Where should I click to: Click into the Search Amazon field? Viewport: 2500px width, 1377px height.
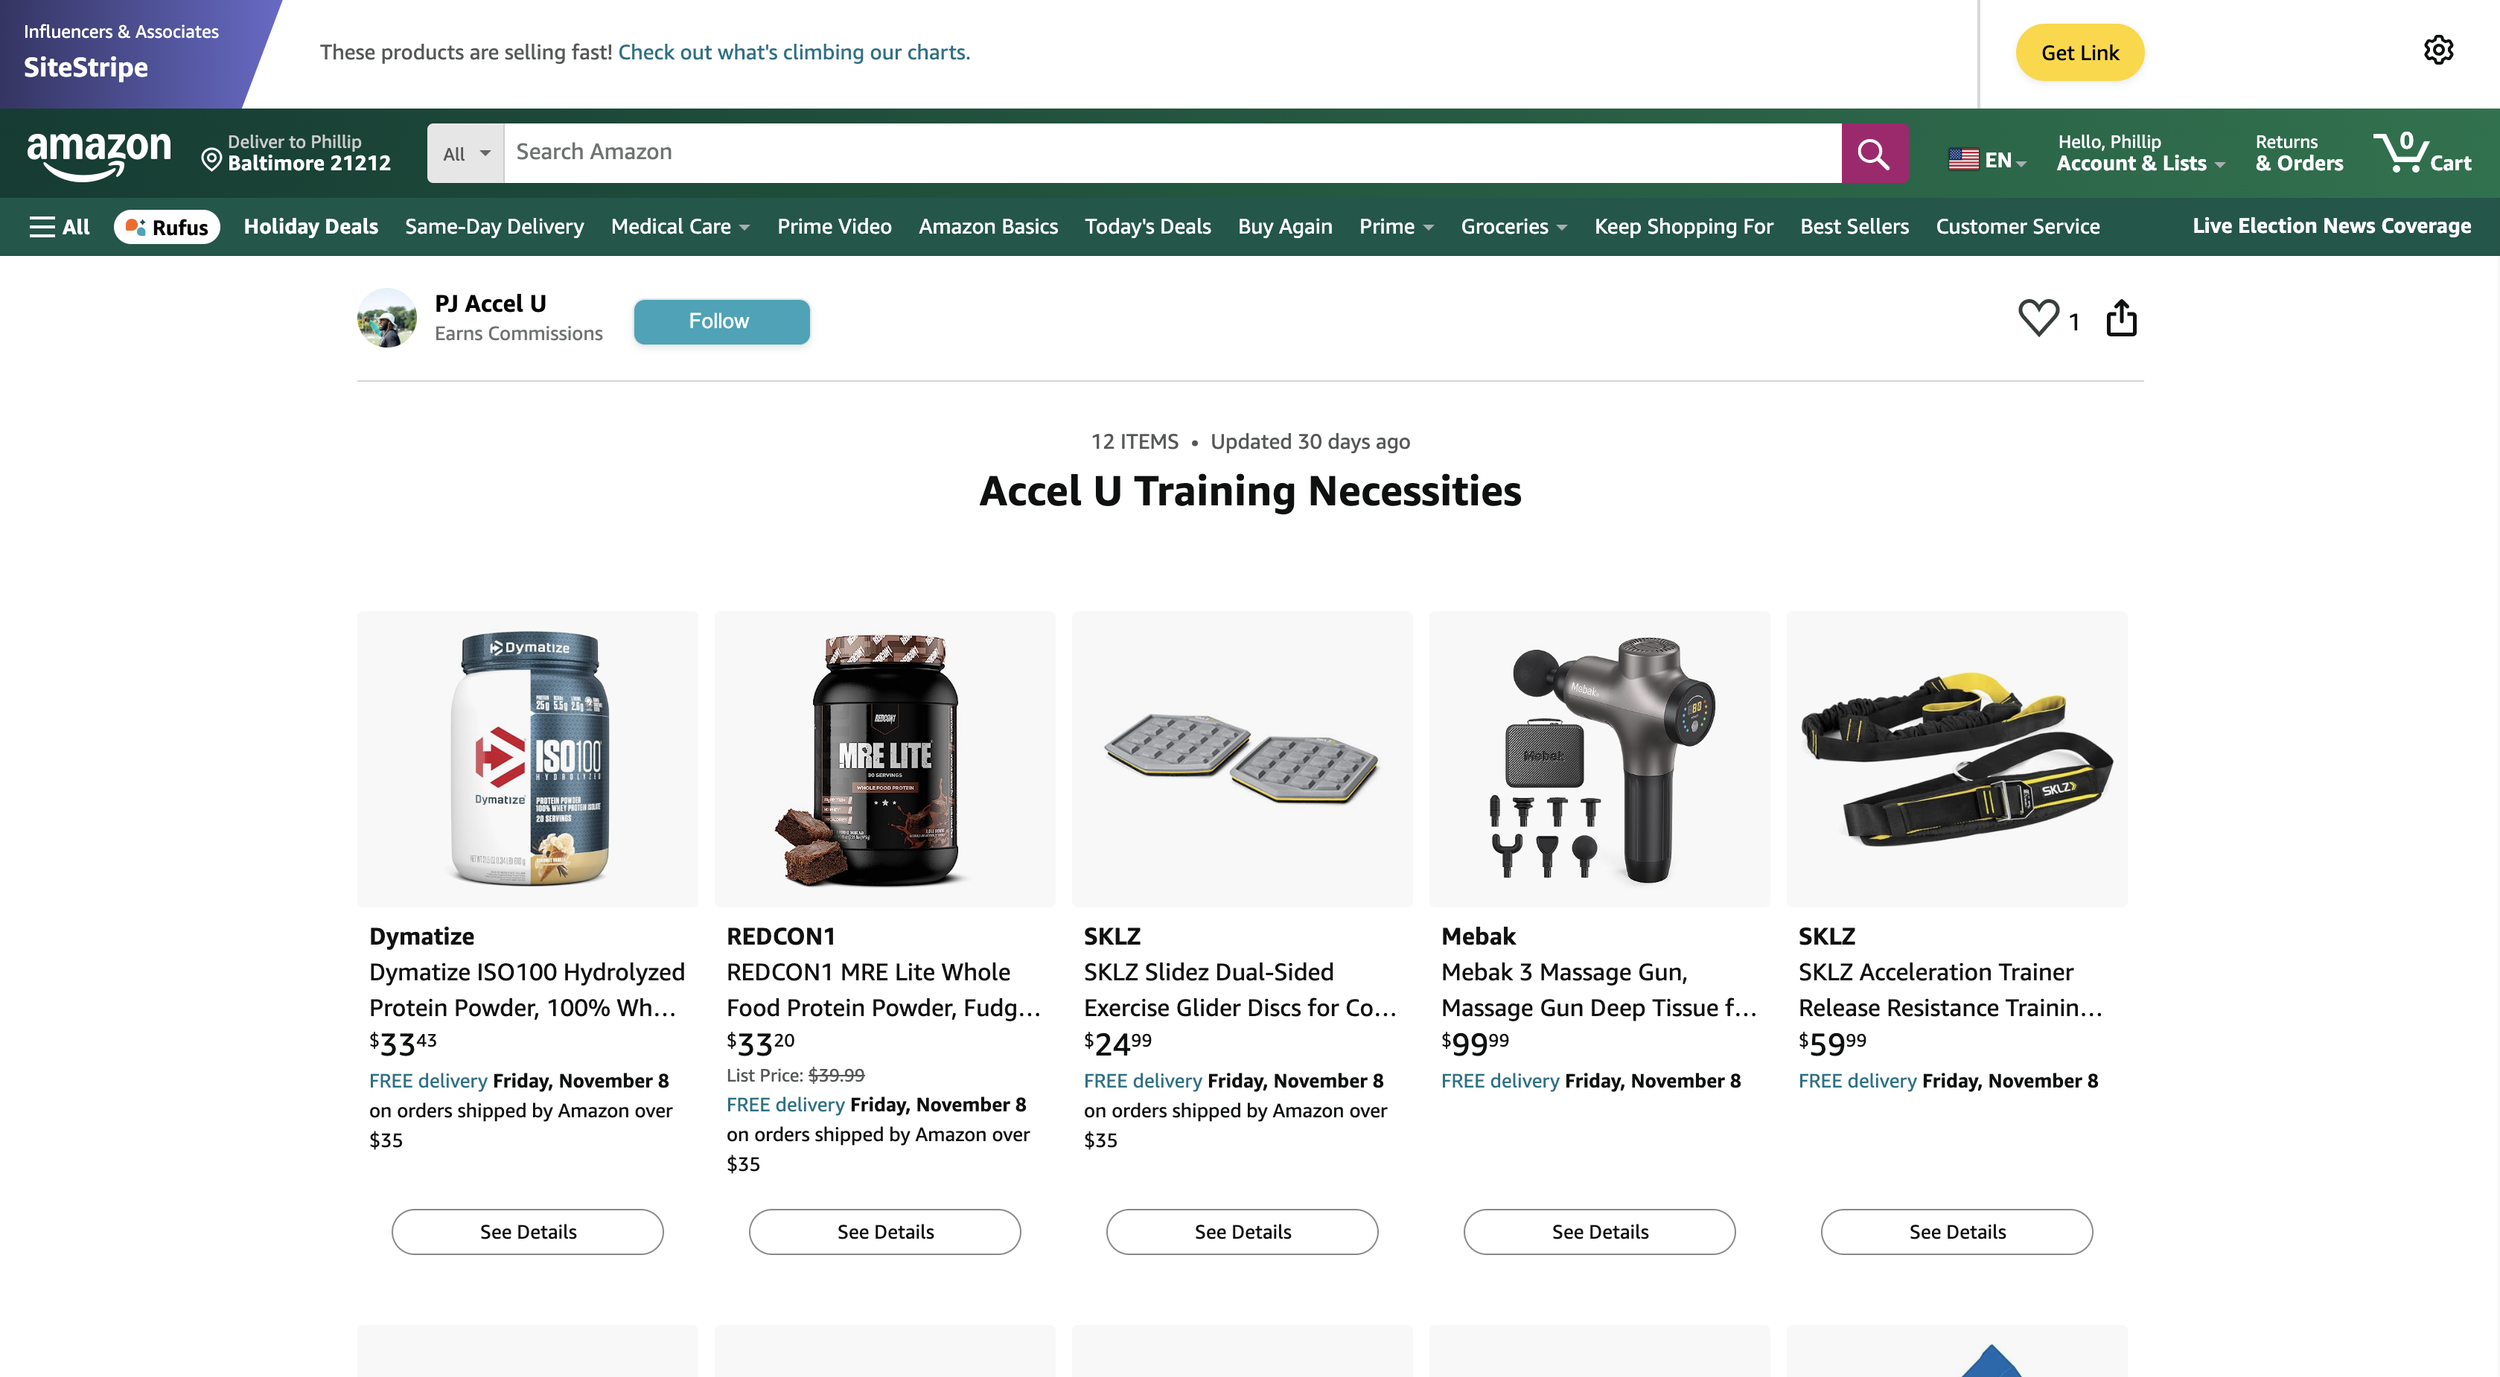(1170, 153)
